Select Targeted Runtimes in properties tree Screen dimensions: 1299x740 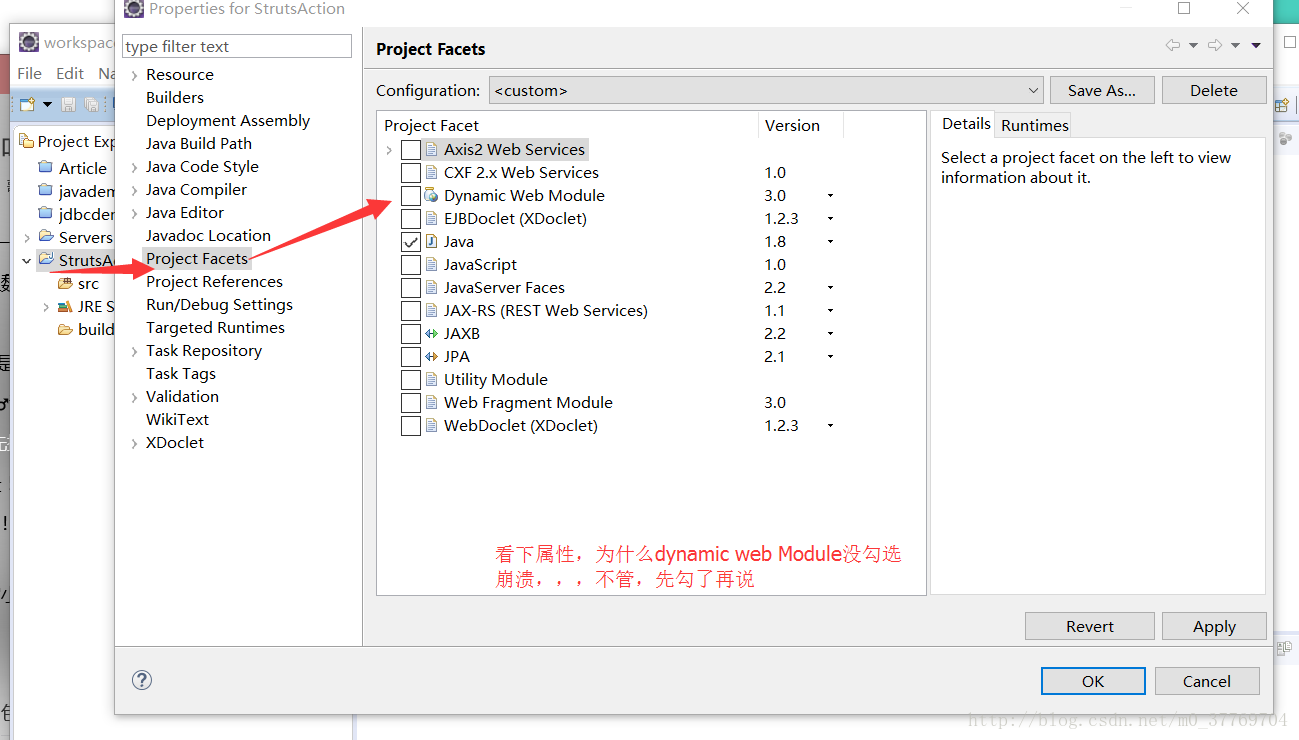point(215,328)
